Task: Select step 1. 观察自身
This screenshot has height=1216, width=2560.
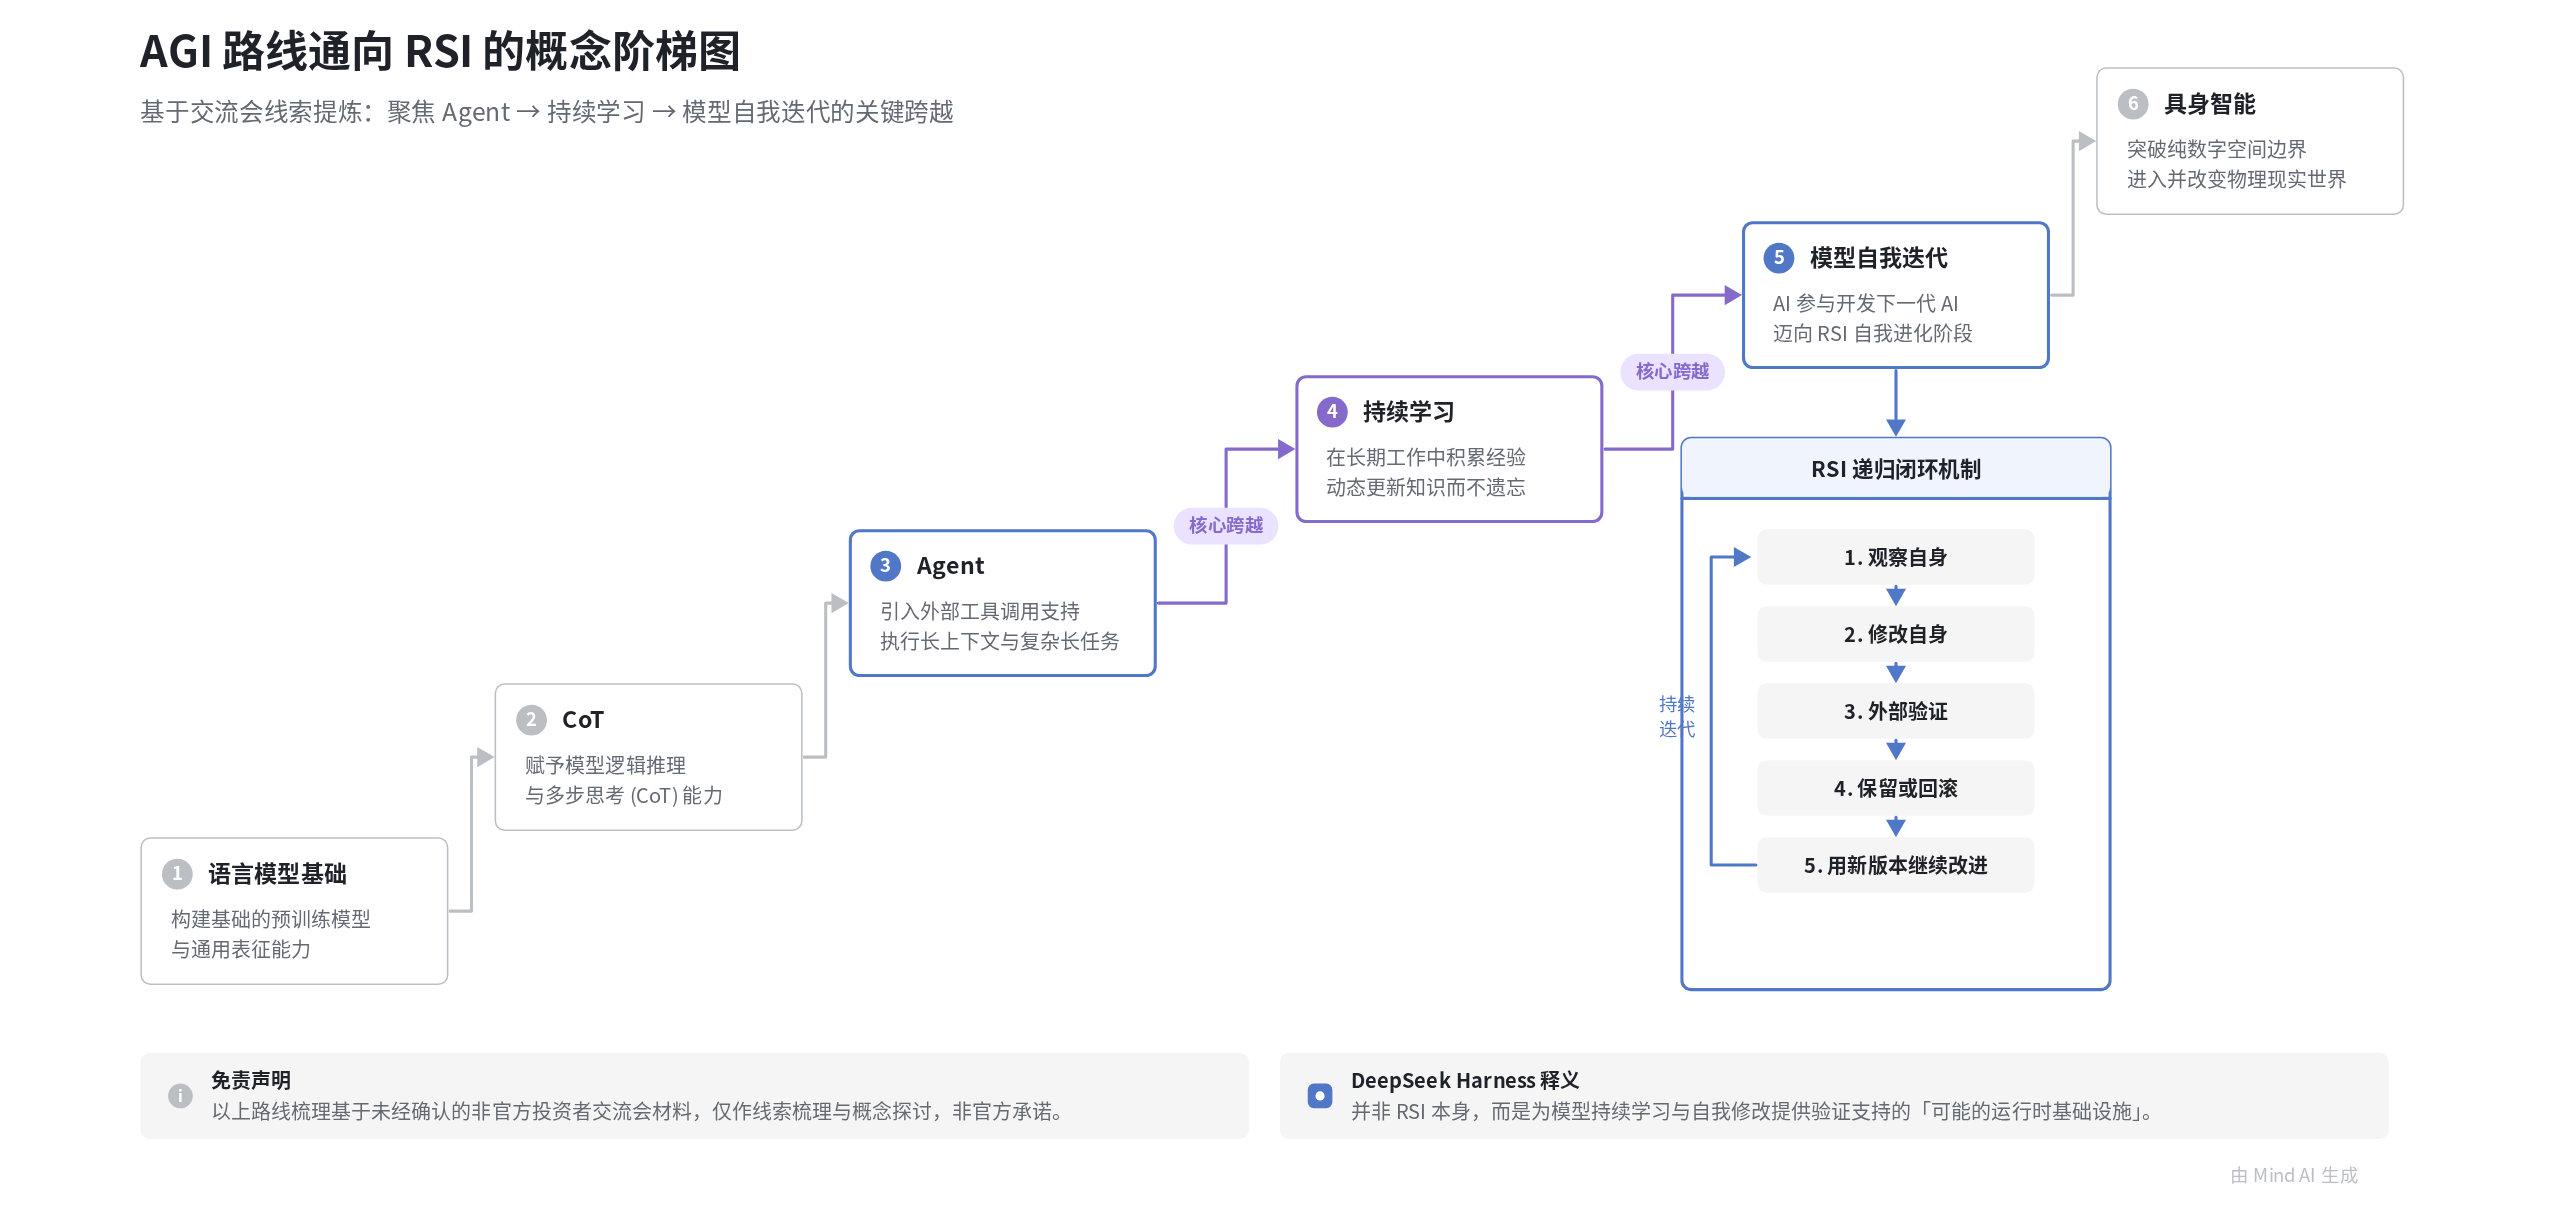Action: [1896, 557]
